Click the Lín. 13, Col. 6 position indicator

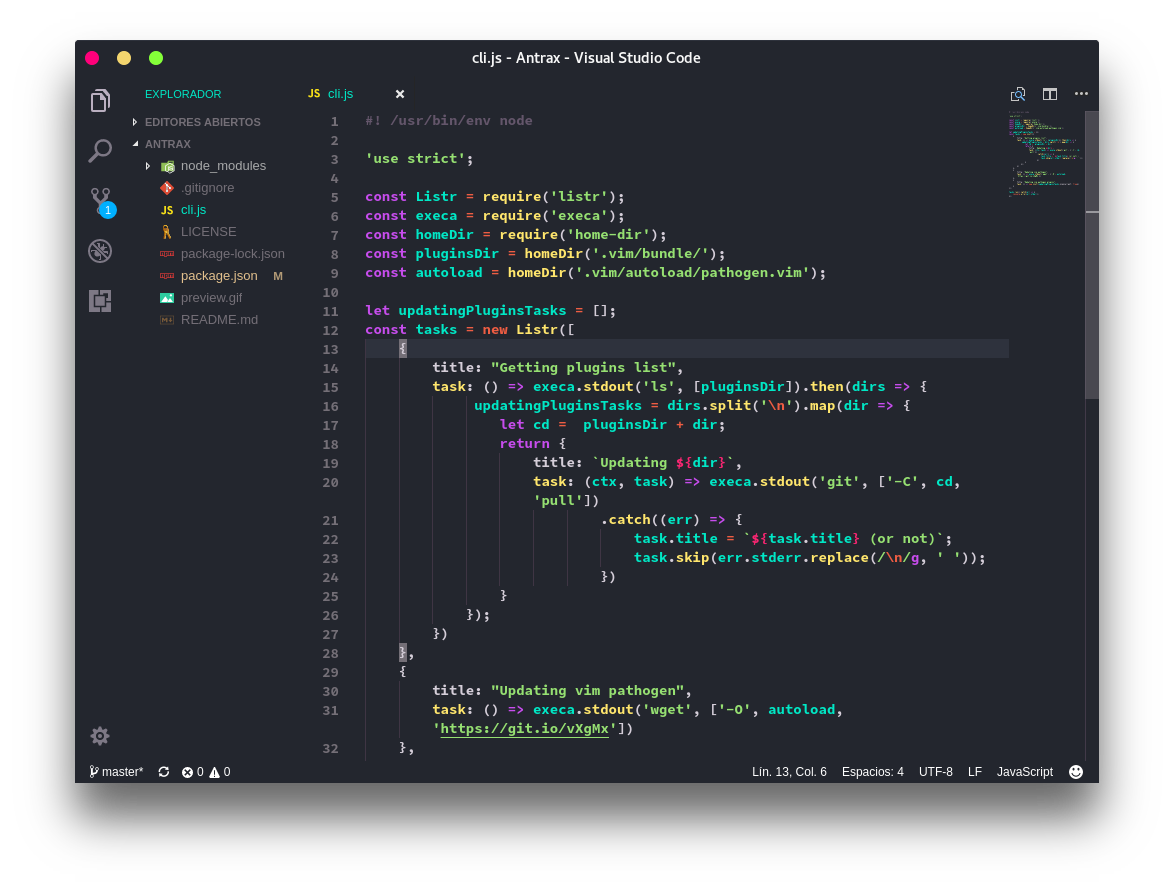789,772
